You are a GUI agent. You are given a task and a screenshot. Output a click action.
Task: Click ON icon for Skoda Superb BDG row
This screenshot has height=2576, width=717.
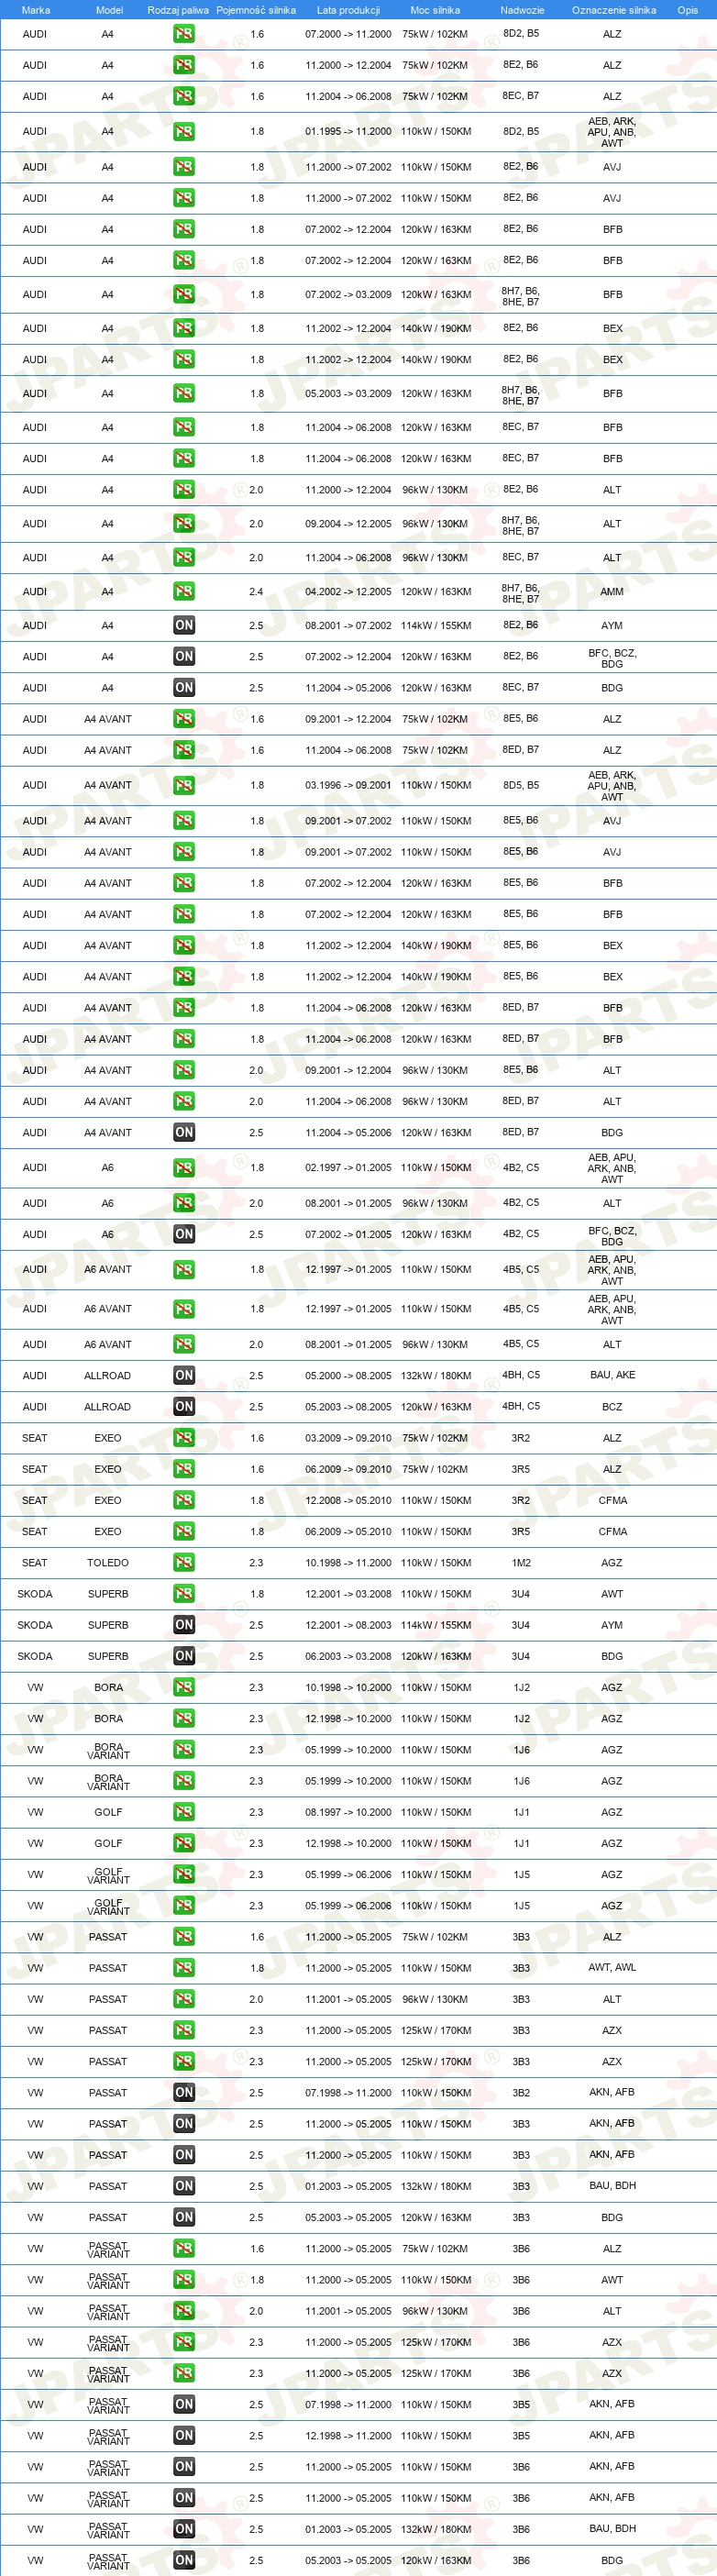pos(184,1655)
